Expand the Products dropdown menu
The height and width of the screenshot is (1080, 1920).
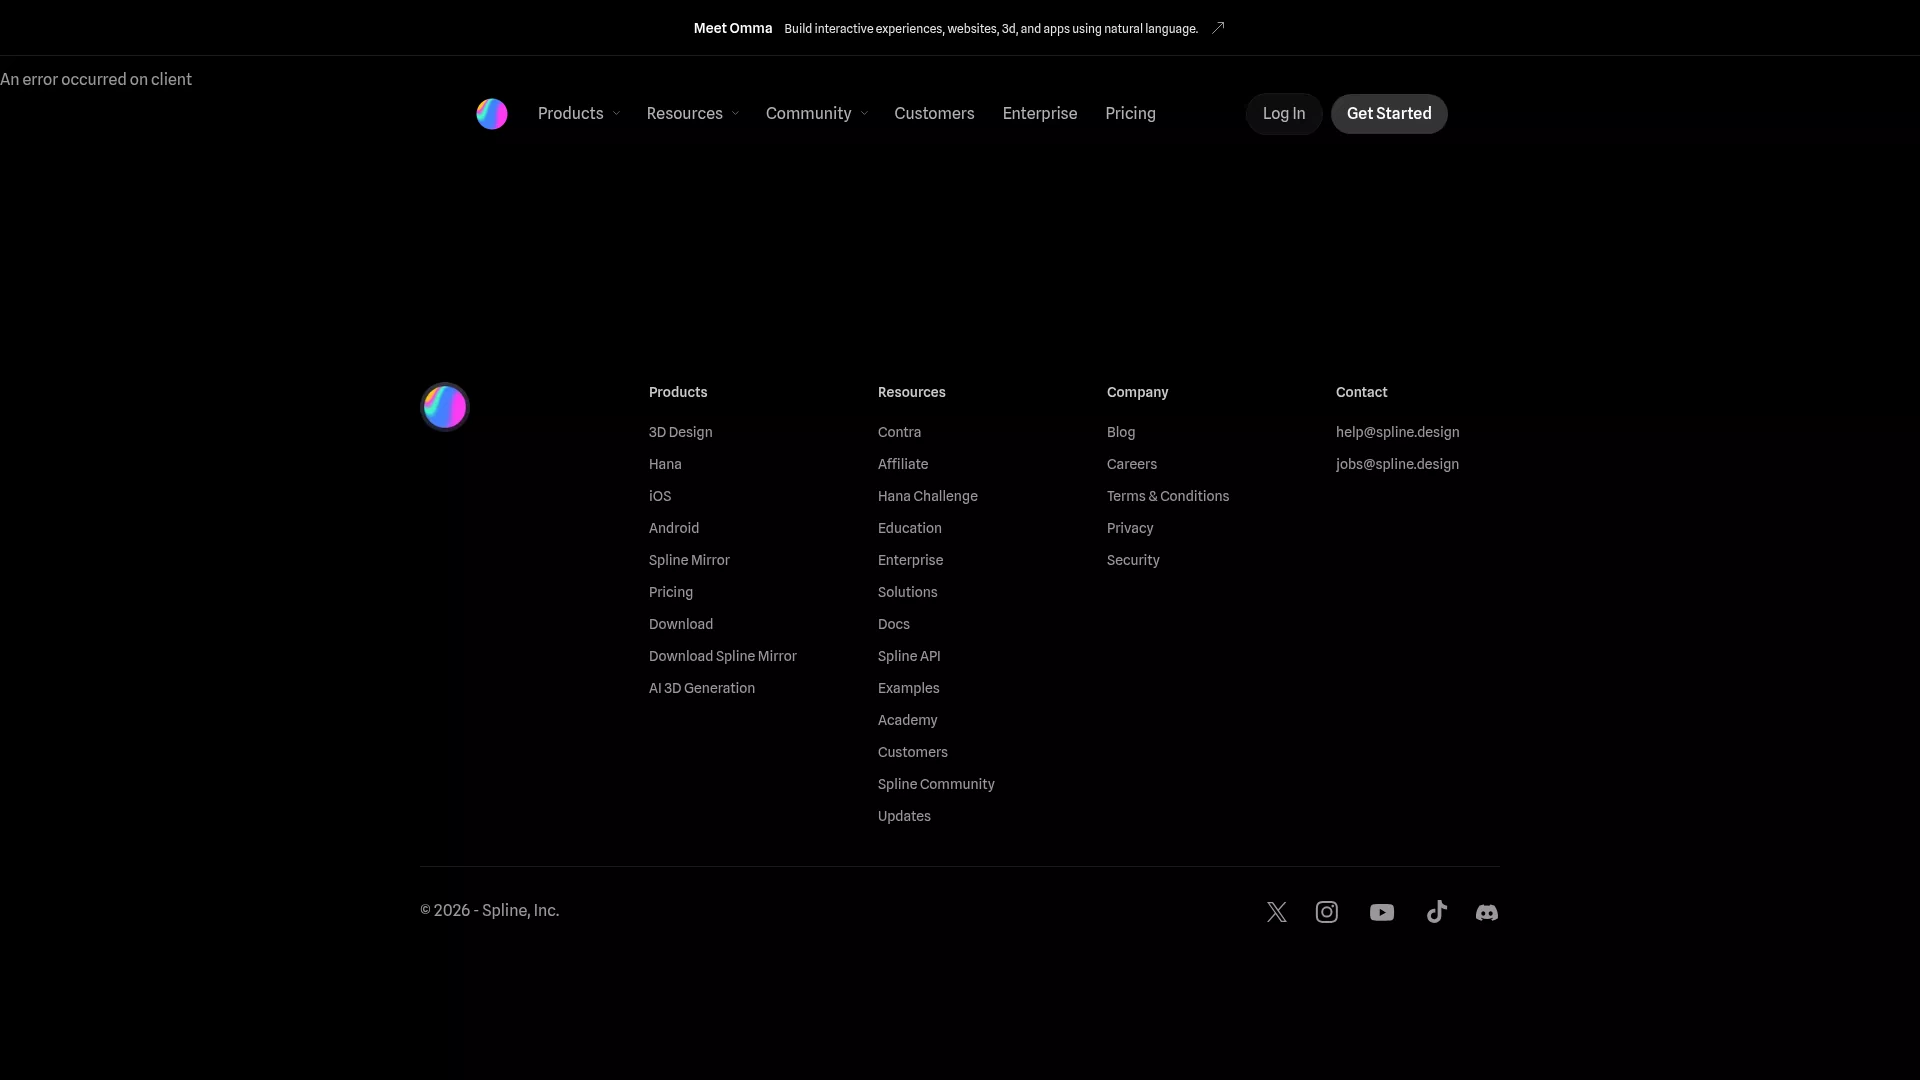pyautogui.click(x=579, y=114)
